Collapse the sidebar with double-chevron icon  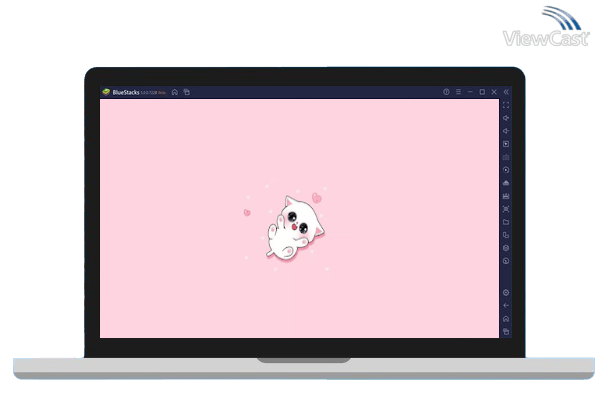(x=506, y=92)
